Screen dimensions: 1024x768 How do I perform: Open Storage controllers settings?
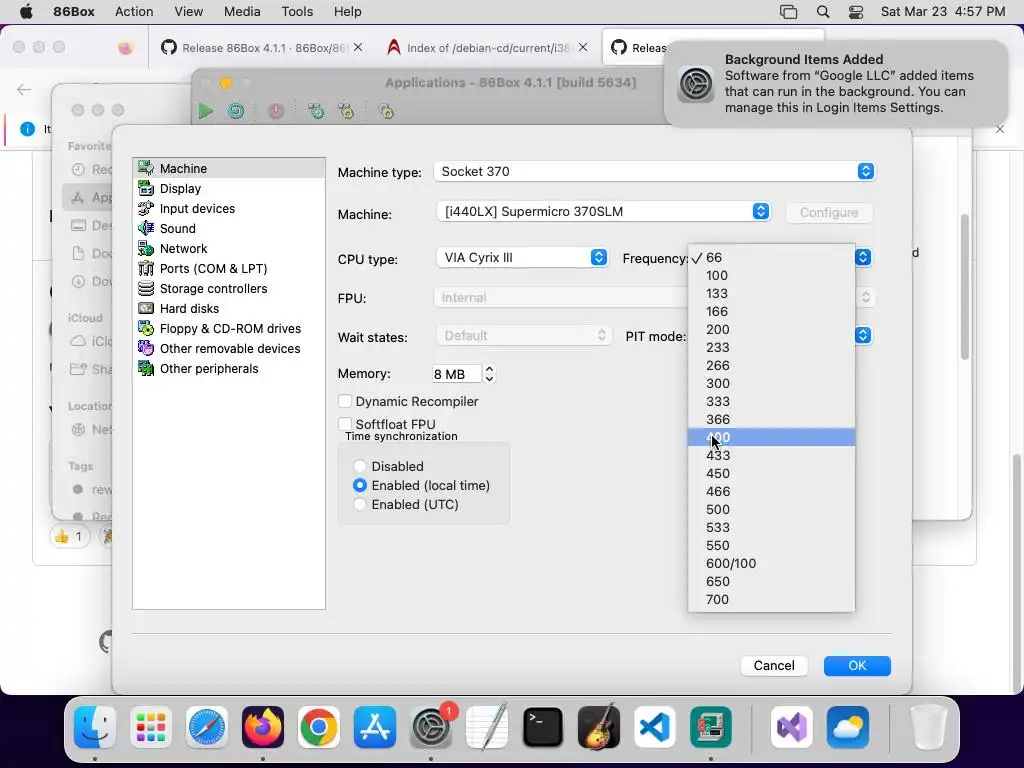click(229, 289)
